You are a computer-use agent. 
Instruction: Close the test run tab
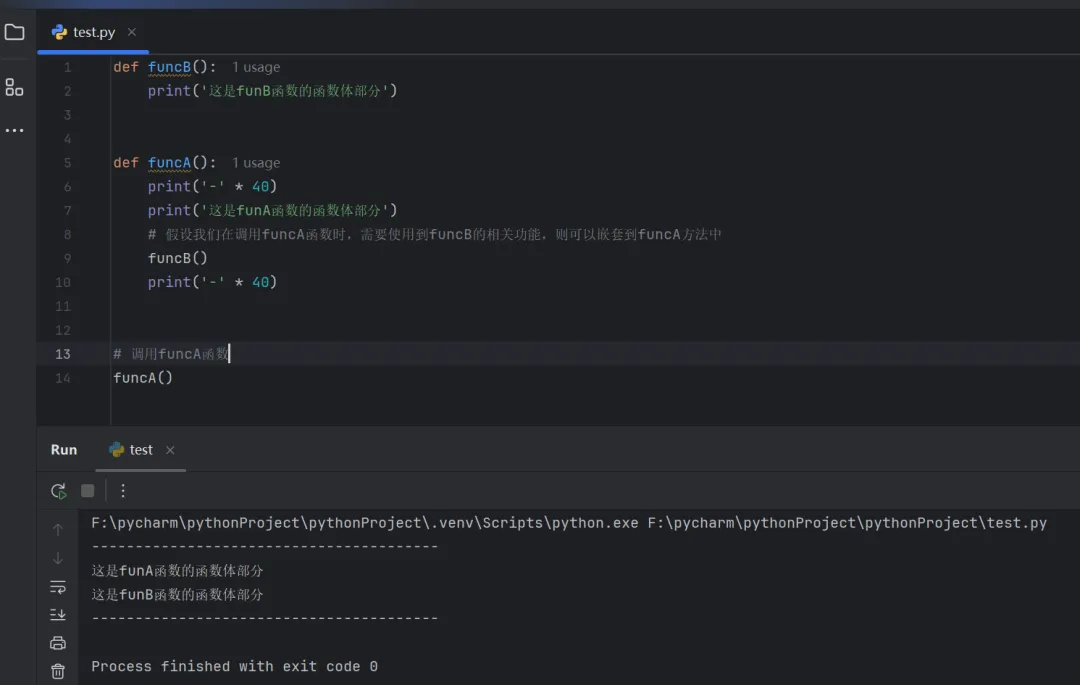(170, 450)
